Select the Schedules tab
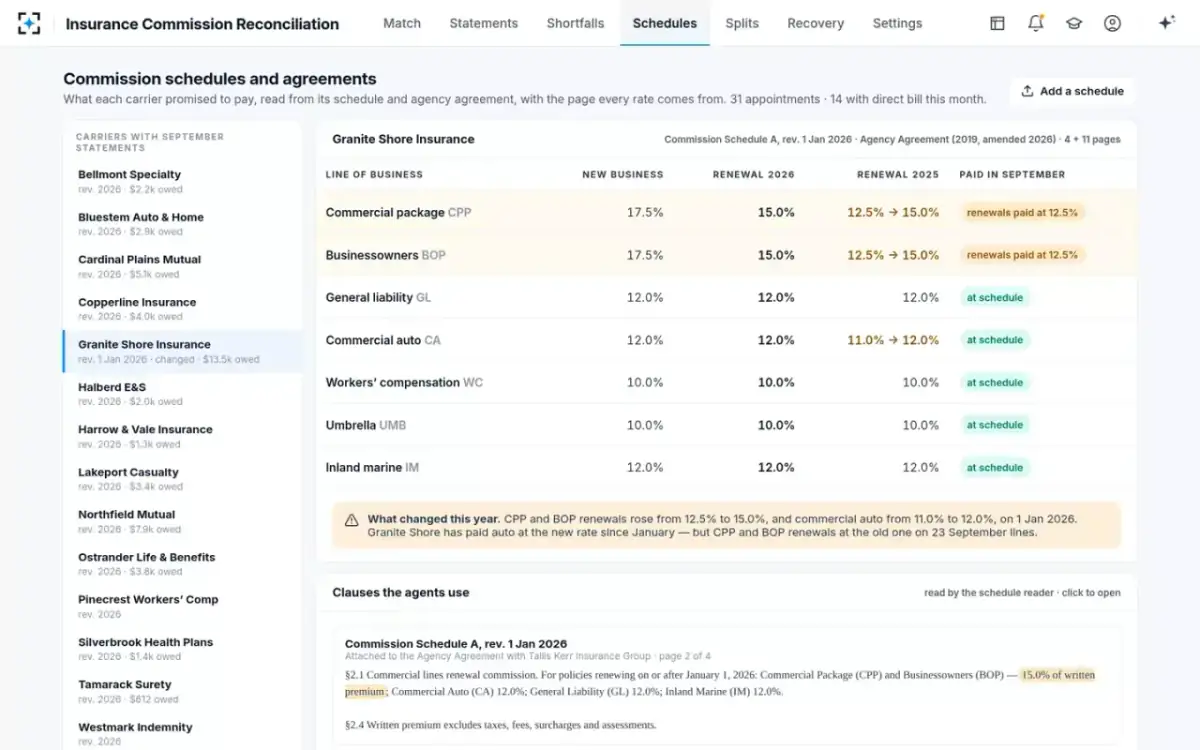1200x750 pixels. [x=665, y=23]
